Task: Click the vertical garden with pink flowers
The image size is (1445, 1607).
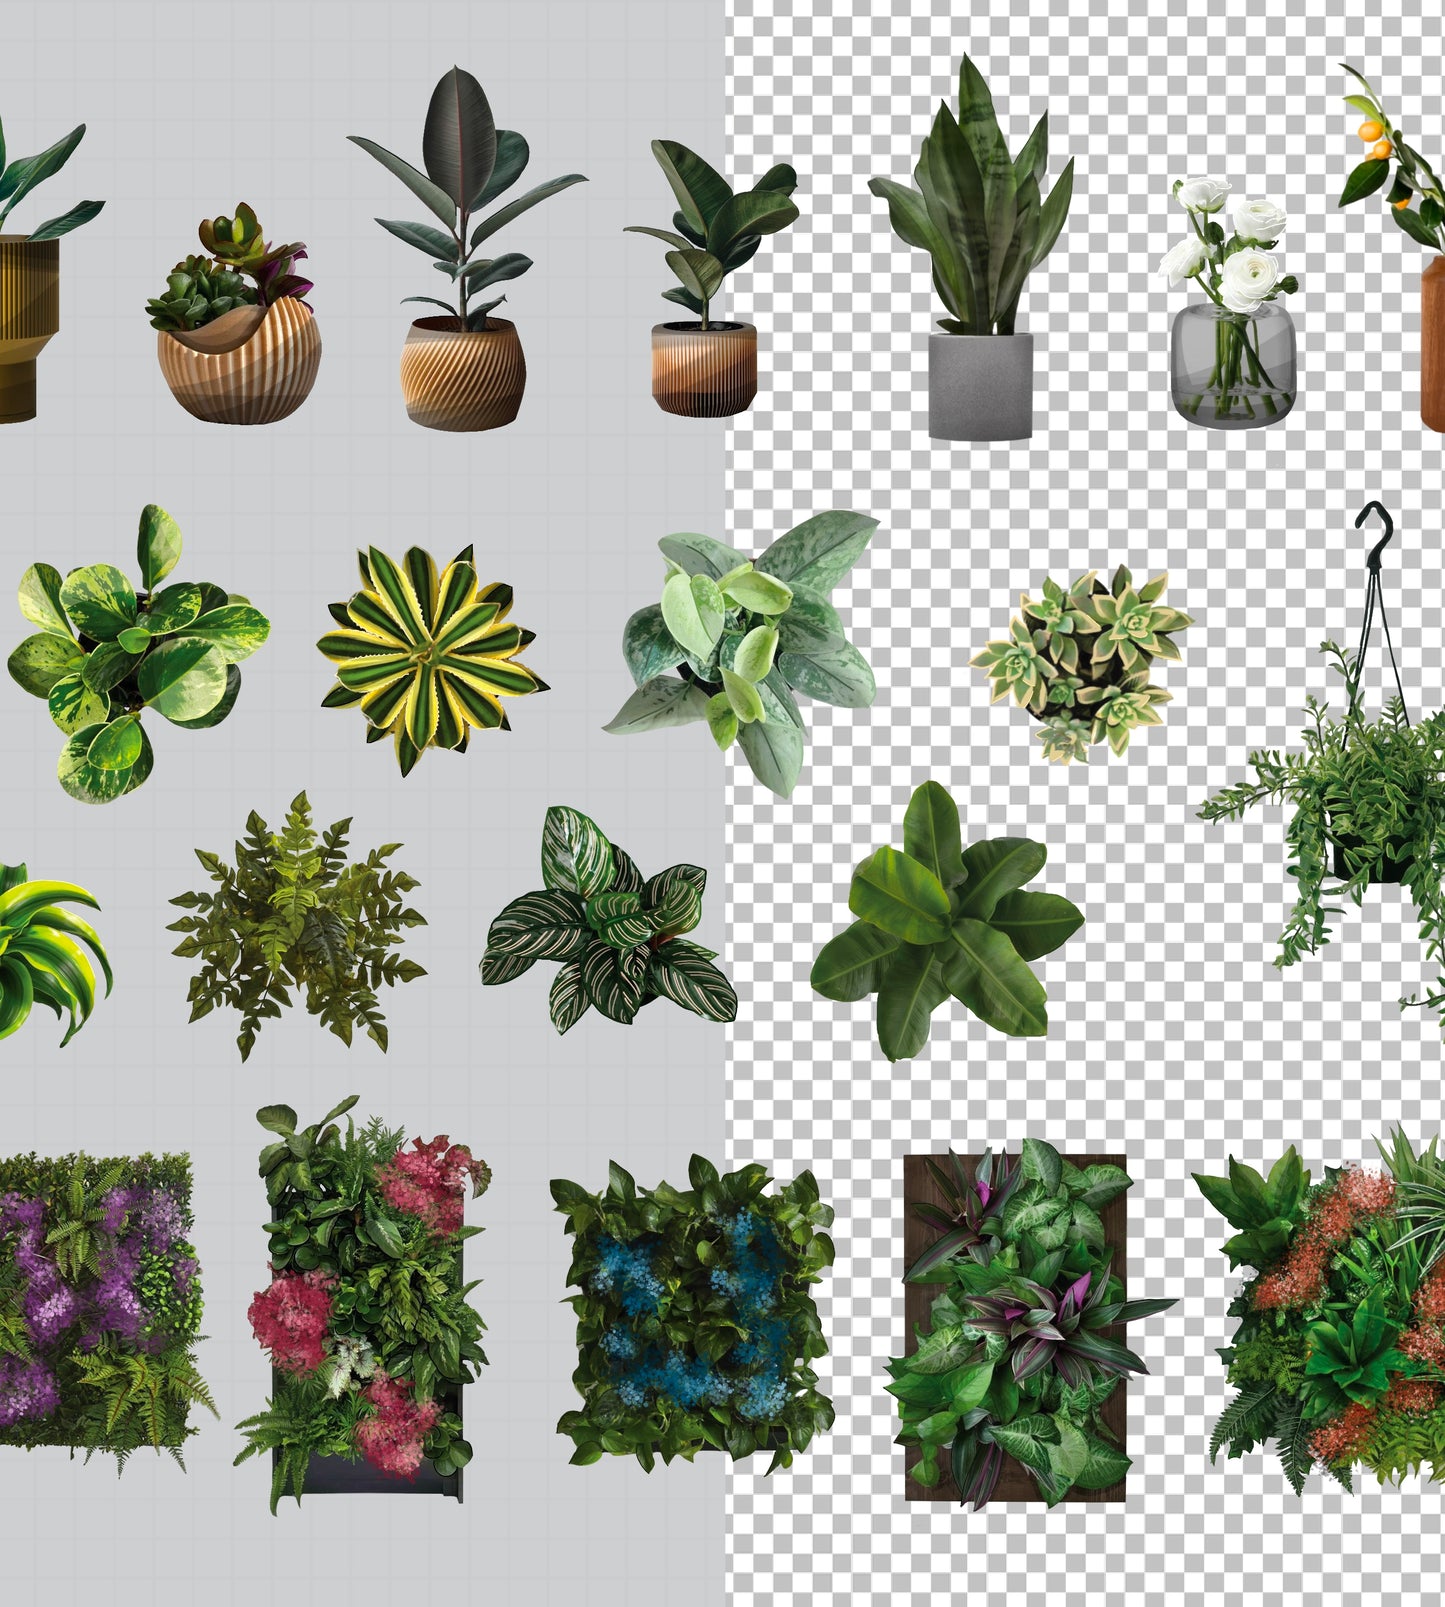Action: 364,1303
